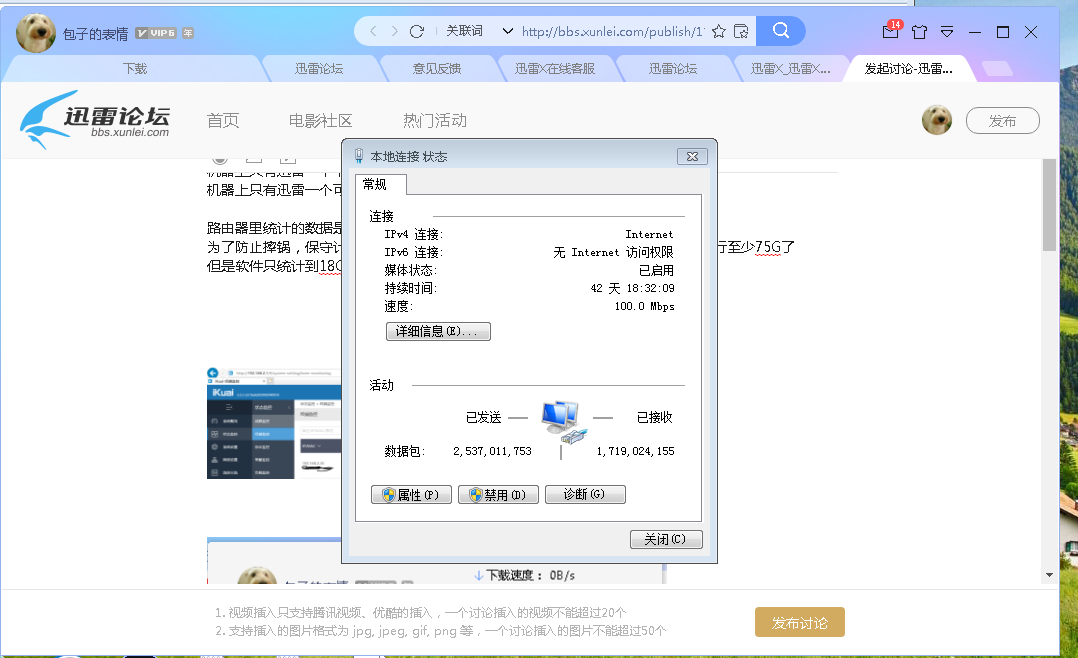The width and height of the screenshot is (1078, 658).
Task: Switch to the 常规 tab in the dialog
Action: (x=379, y=184)
